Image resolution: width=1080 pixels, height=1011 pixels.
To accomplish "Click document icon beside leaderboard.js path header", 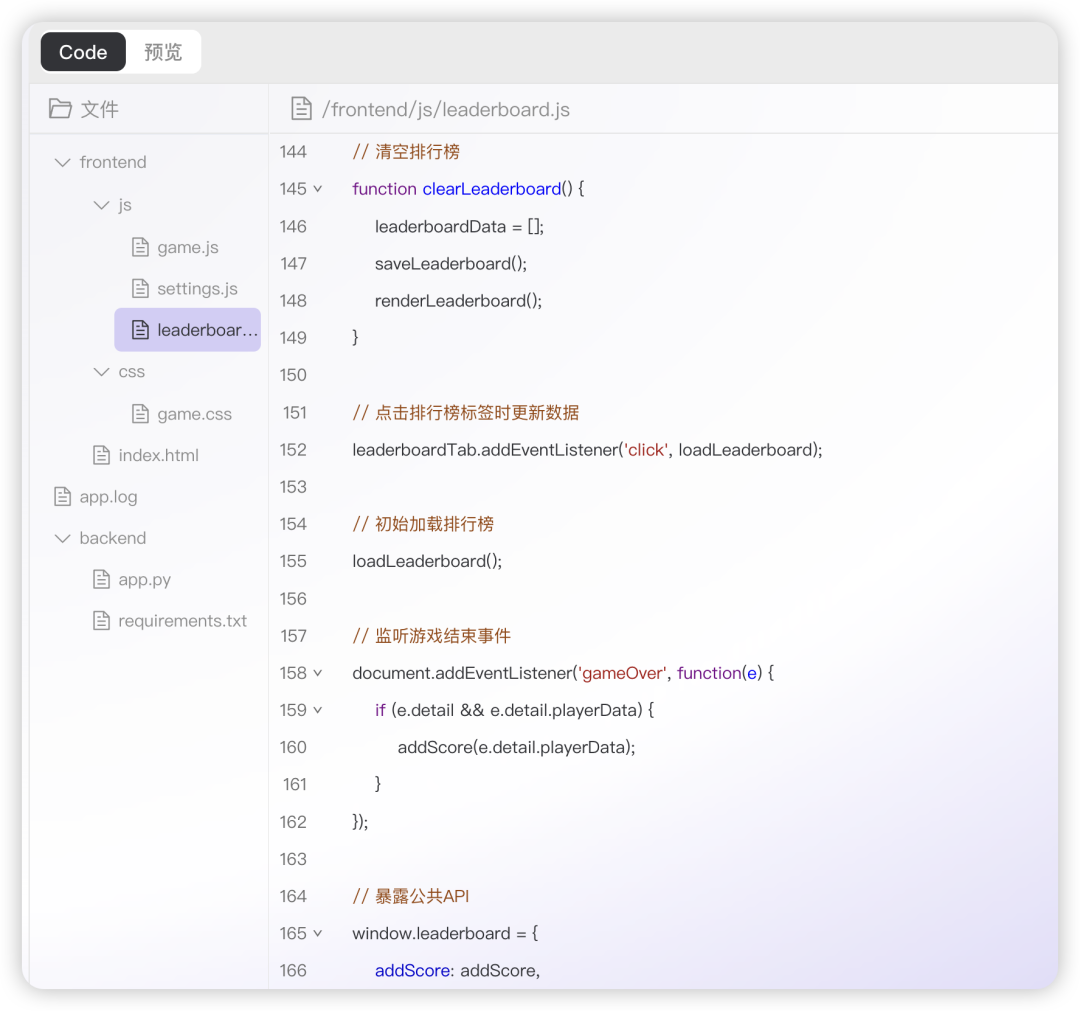I will [x=300, y=109].
